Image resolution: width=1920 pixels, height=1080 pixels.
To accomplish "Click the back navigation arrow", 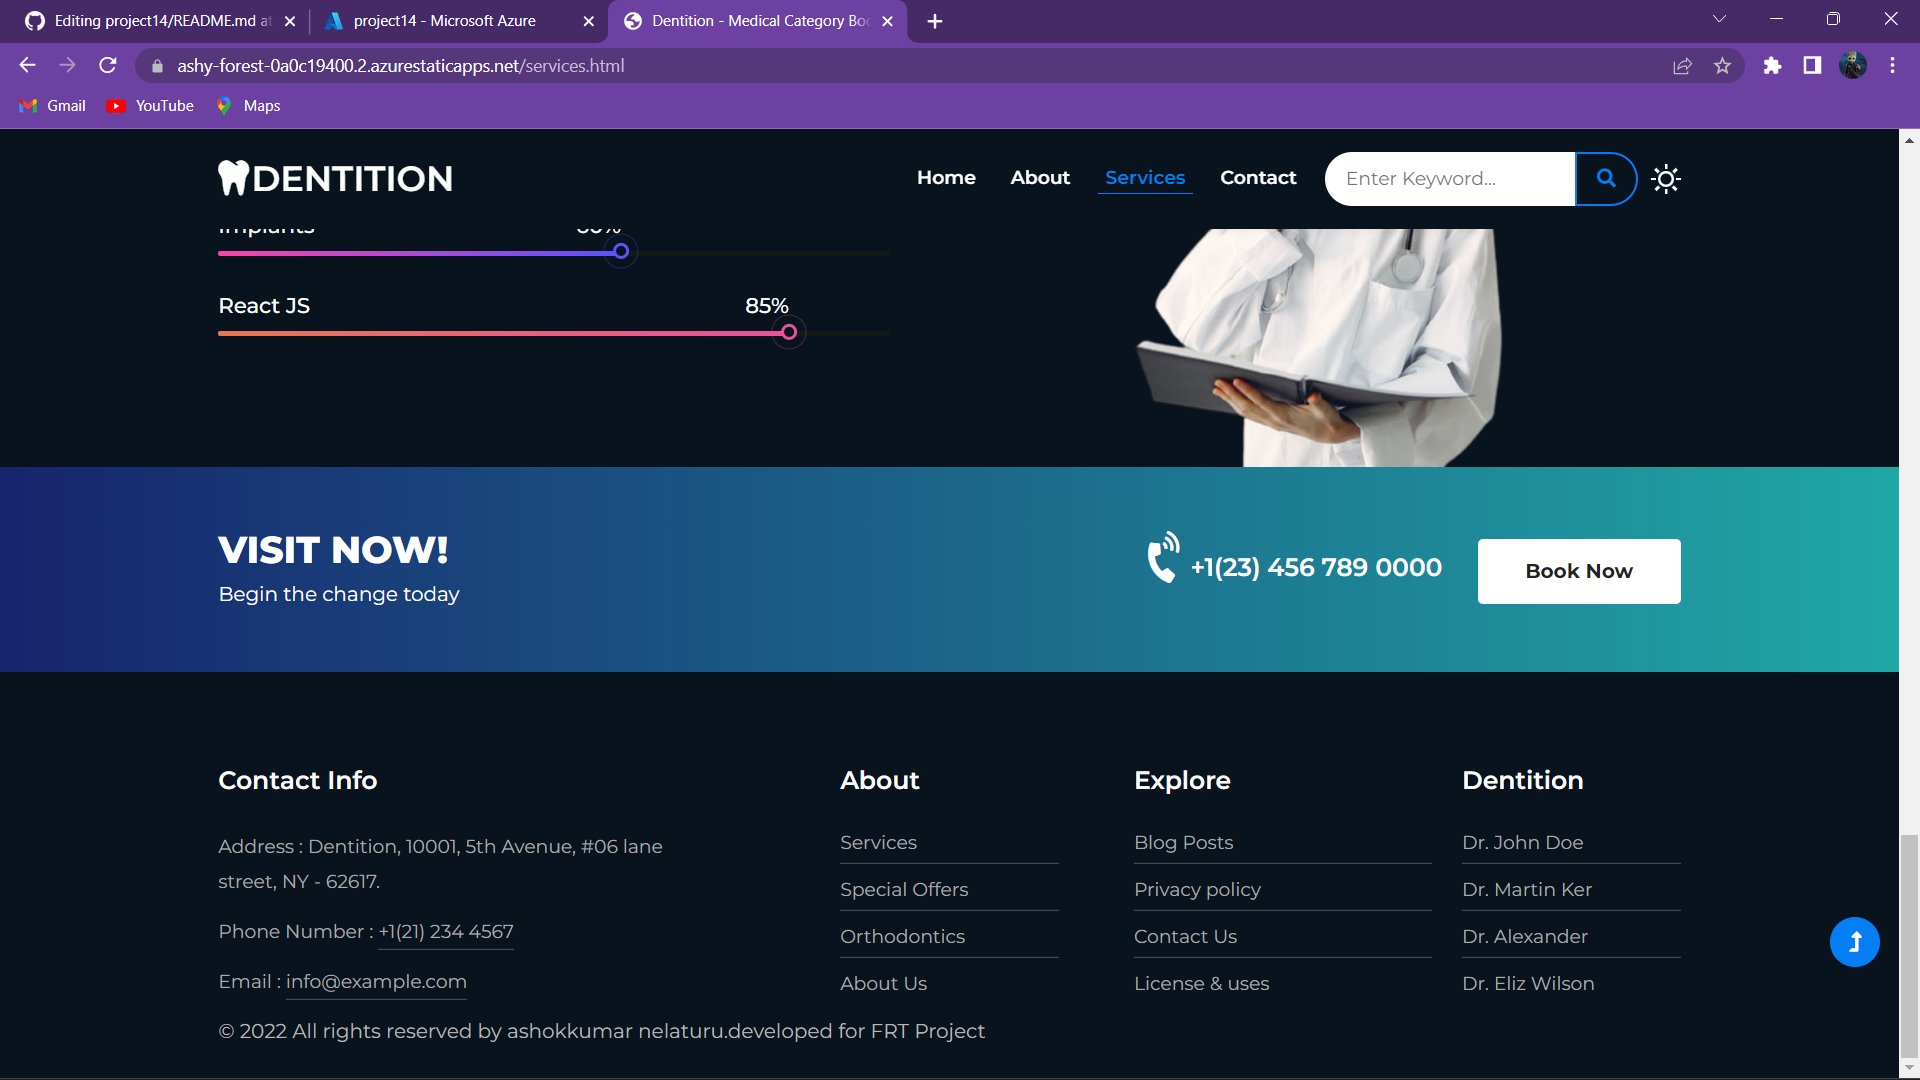I will (x=27, y=65).
